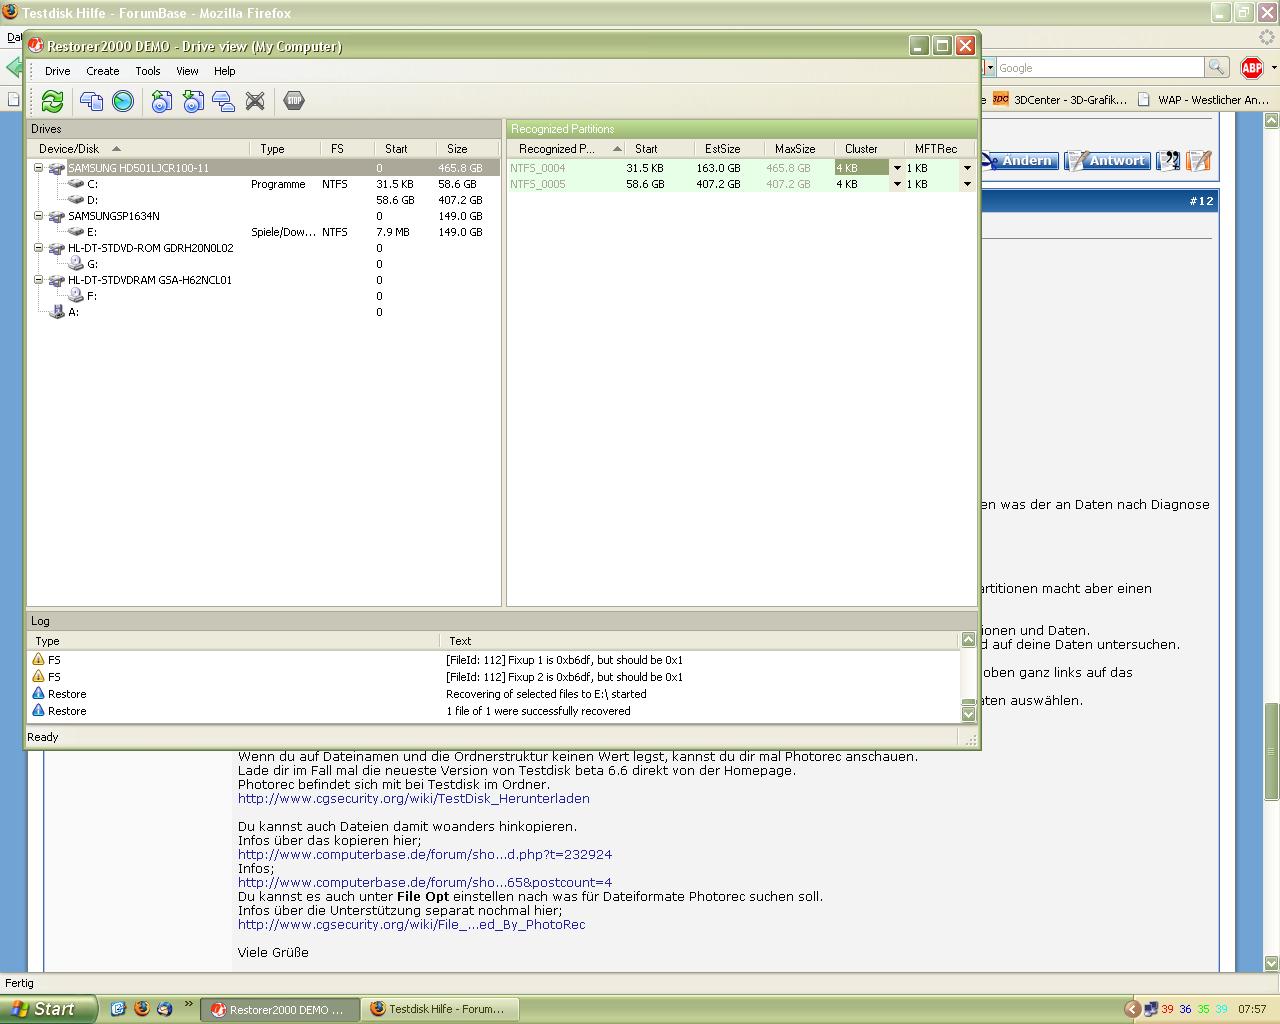Click the Firefox page scroll down arrow
Screen dimensions: 1280x1024
[x=1272, y=963]
